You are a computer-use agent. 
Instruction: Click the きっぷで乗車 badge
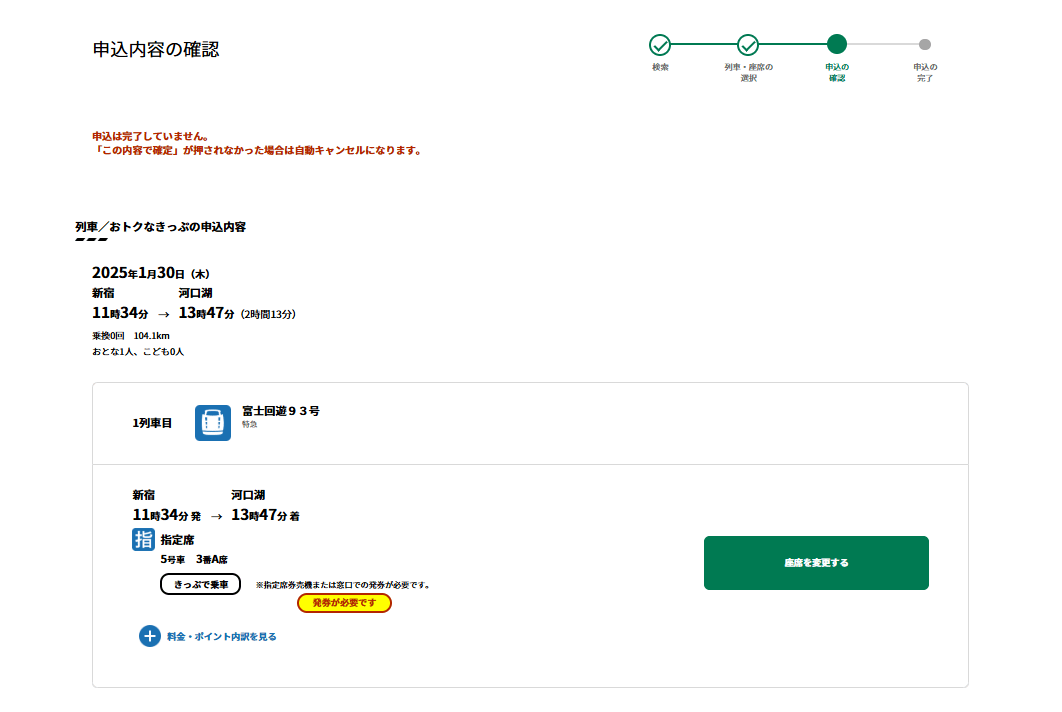tap(200, 584)
